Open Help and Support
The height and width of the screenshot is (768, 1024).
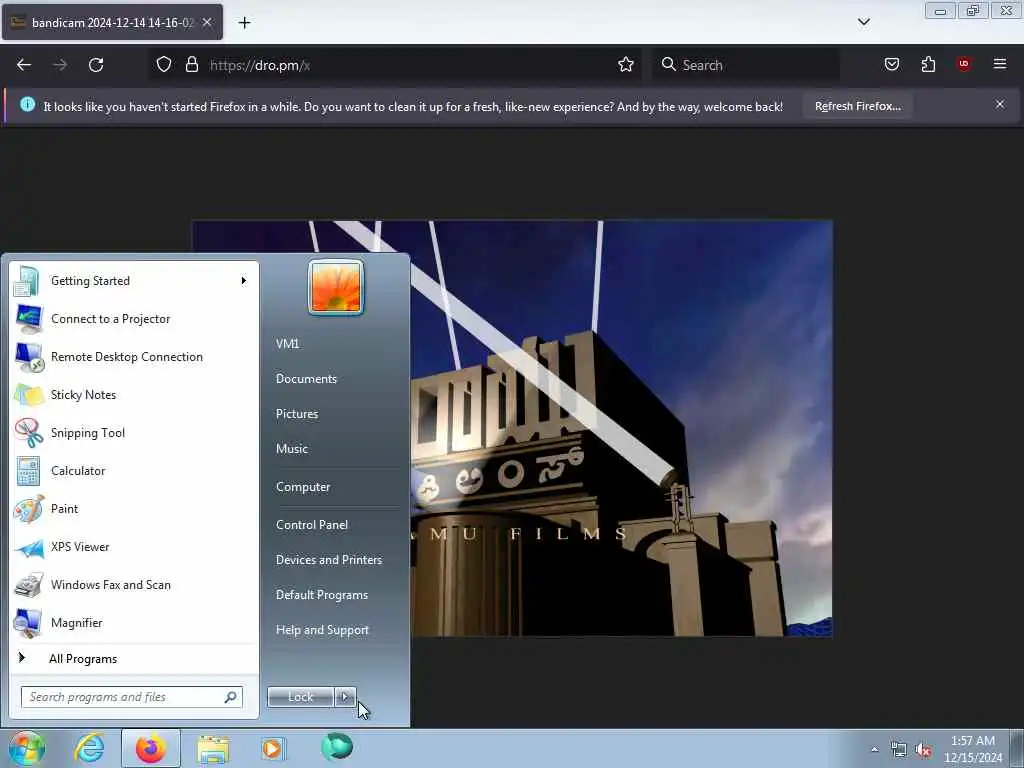pos(322,630)
